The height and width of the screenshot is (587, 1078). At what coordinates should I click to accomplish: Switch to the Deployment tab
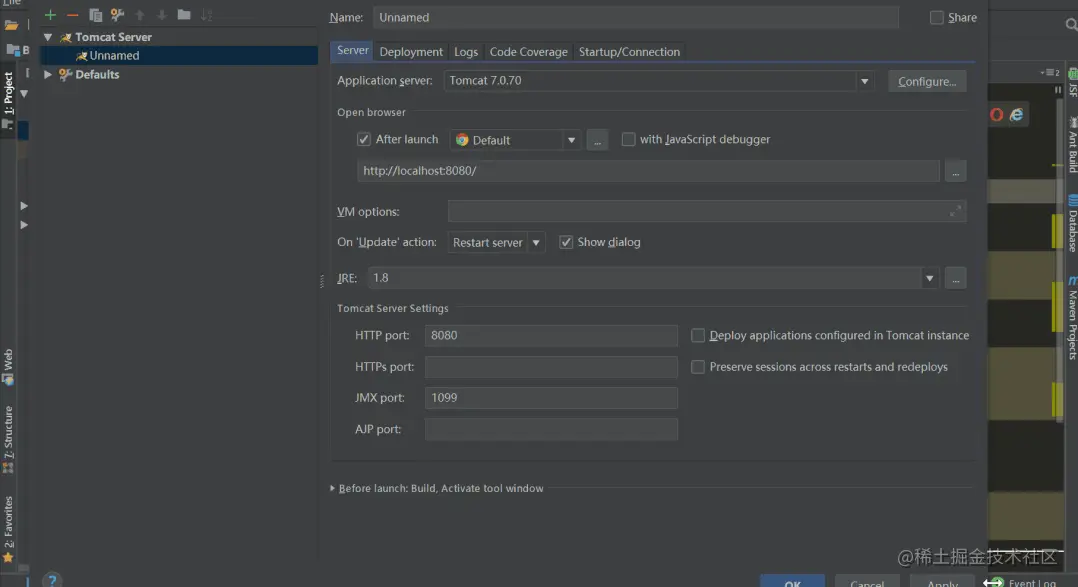[411, 52]
